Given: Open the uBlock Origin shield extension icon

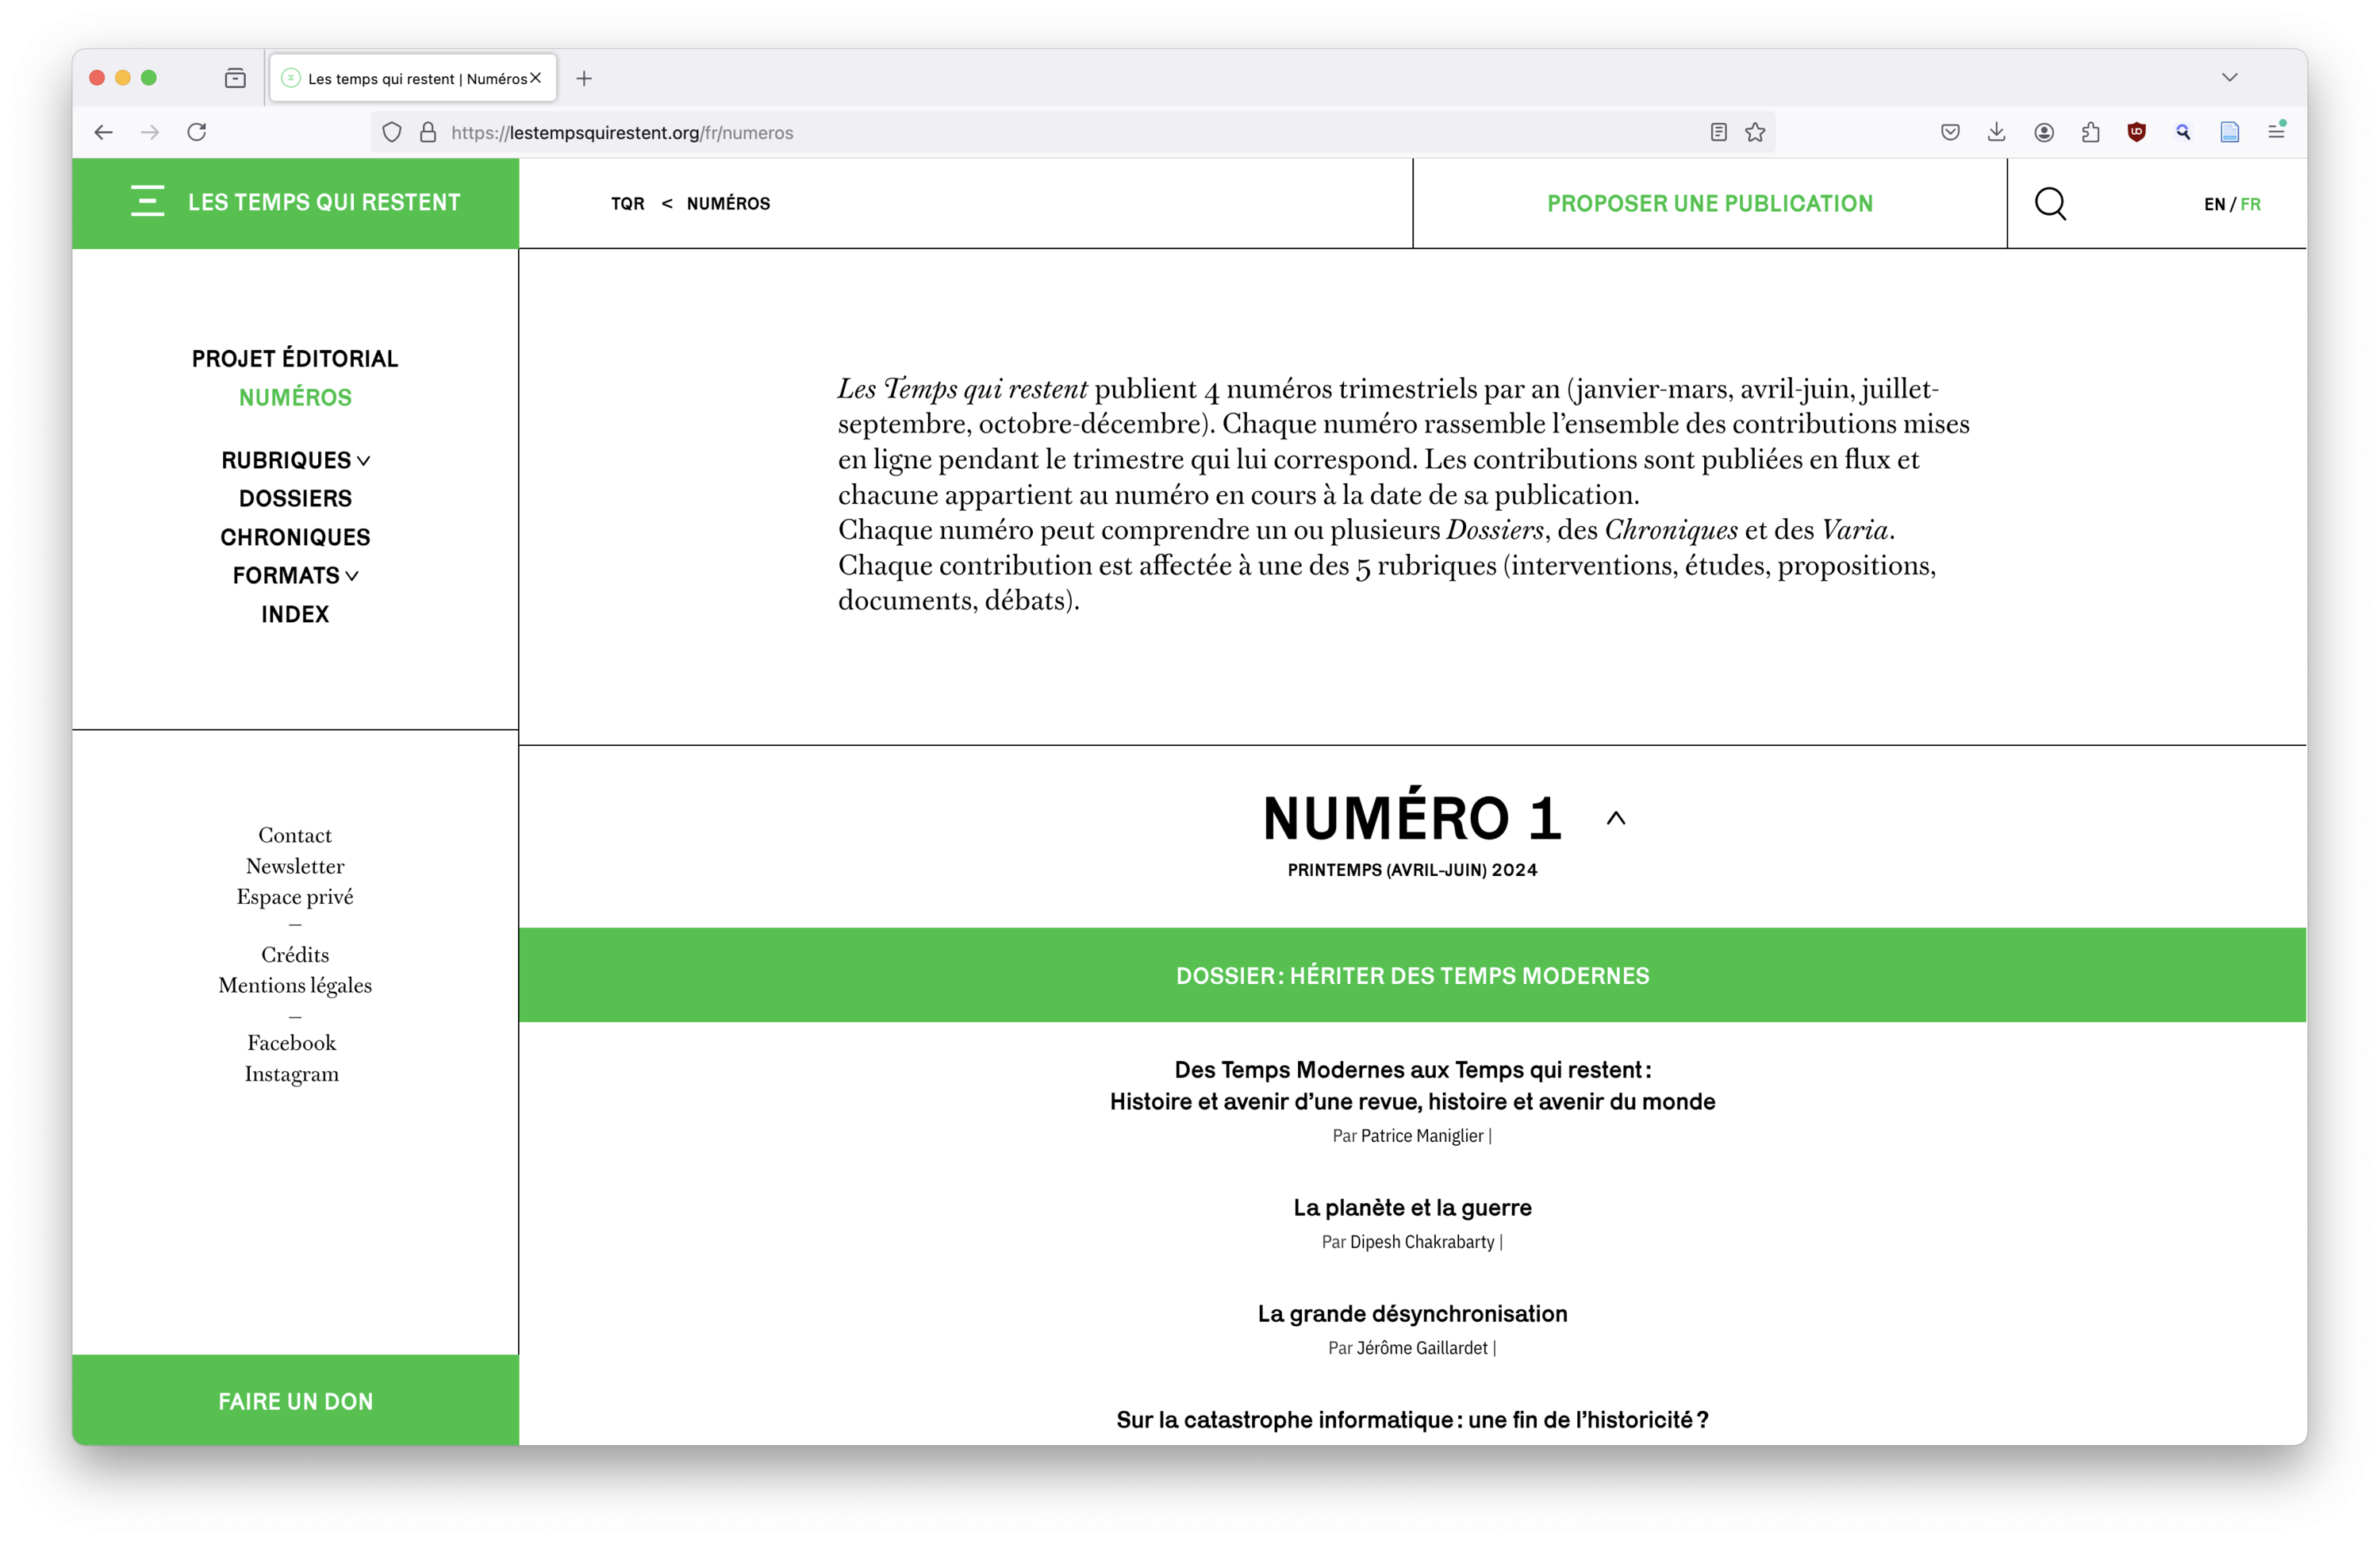Looking at the screenshot, I should click(2137, 132).
